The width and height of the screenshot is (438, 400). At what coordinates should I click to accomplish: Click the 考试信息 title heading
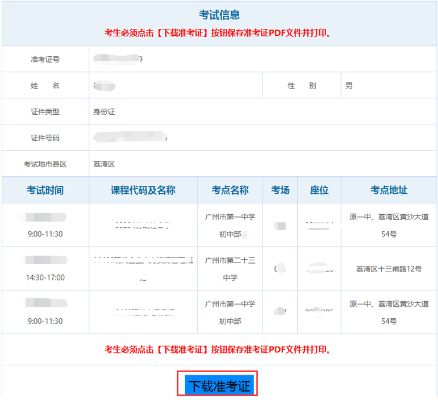point(219,15)
